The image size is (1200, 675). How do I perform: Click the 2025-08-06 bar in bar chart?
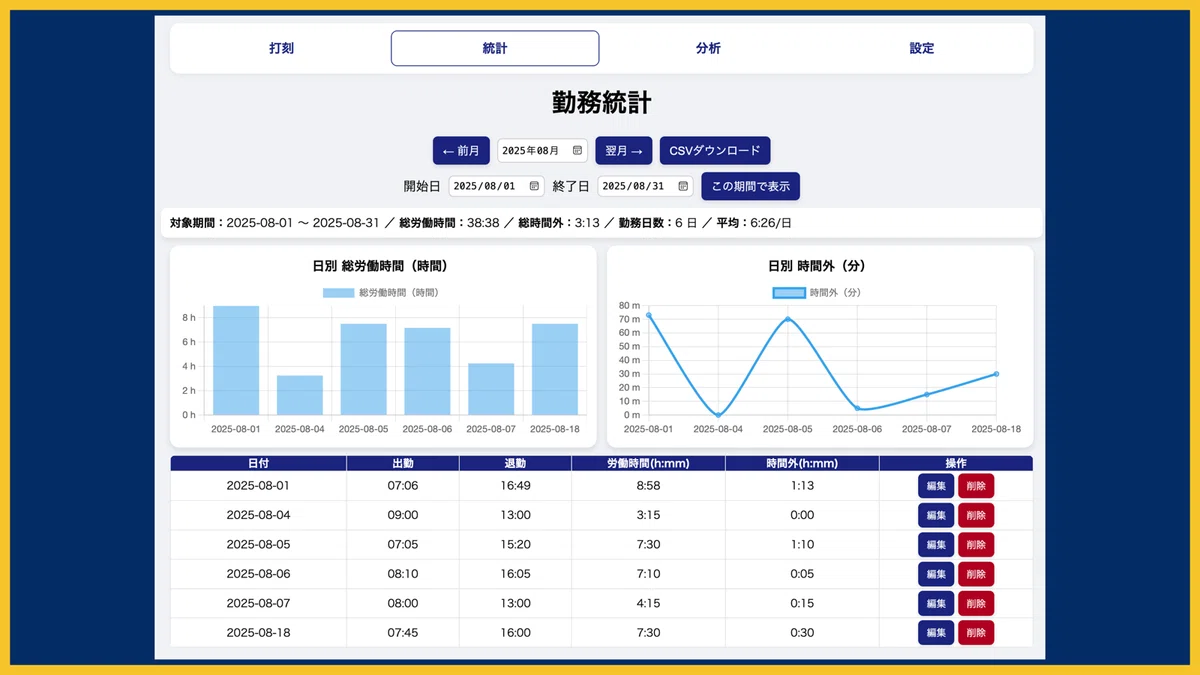tap(427, 371)
